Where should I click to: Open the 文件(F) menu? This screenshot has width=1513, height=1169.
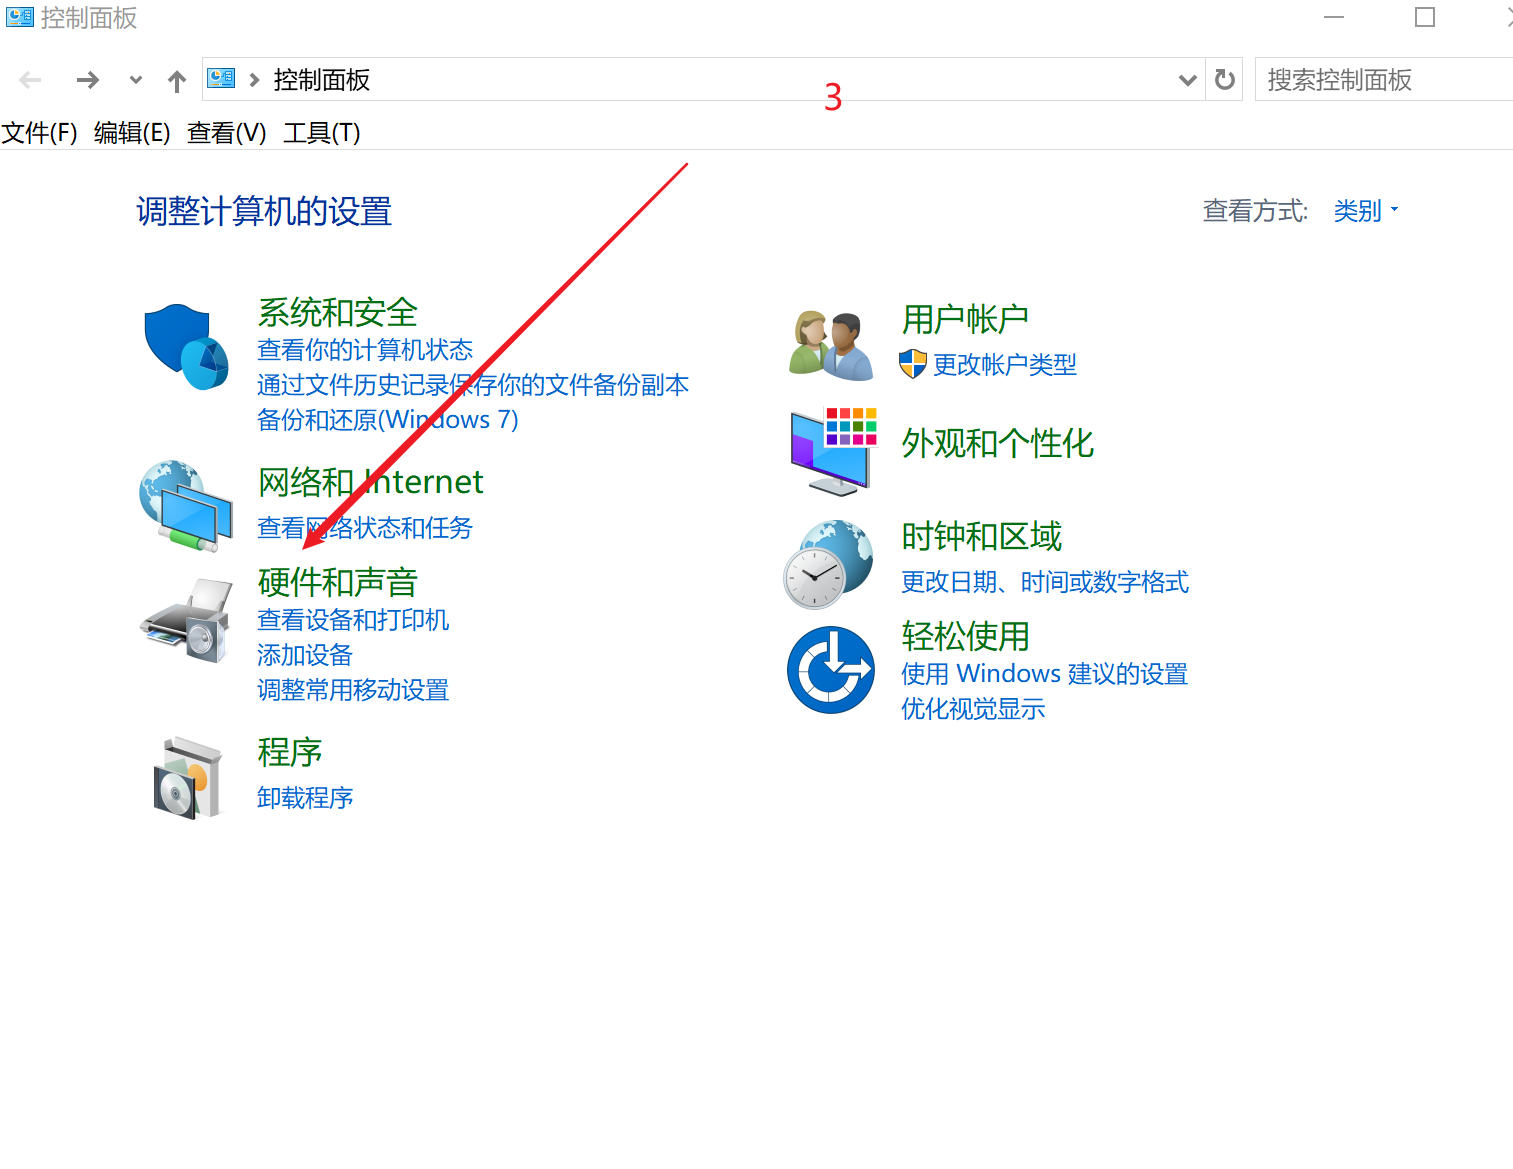39,133
